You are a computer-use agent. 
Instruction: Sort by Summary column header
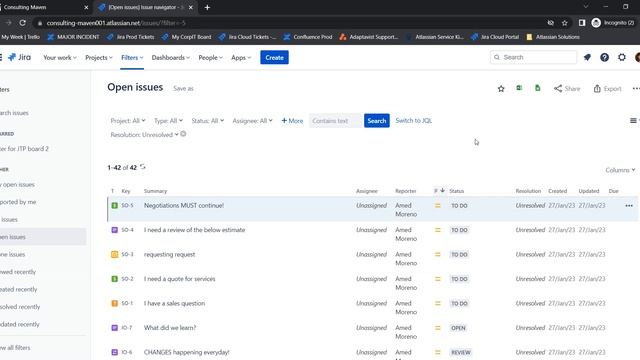coord(156,191)
